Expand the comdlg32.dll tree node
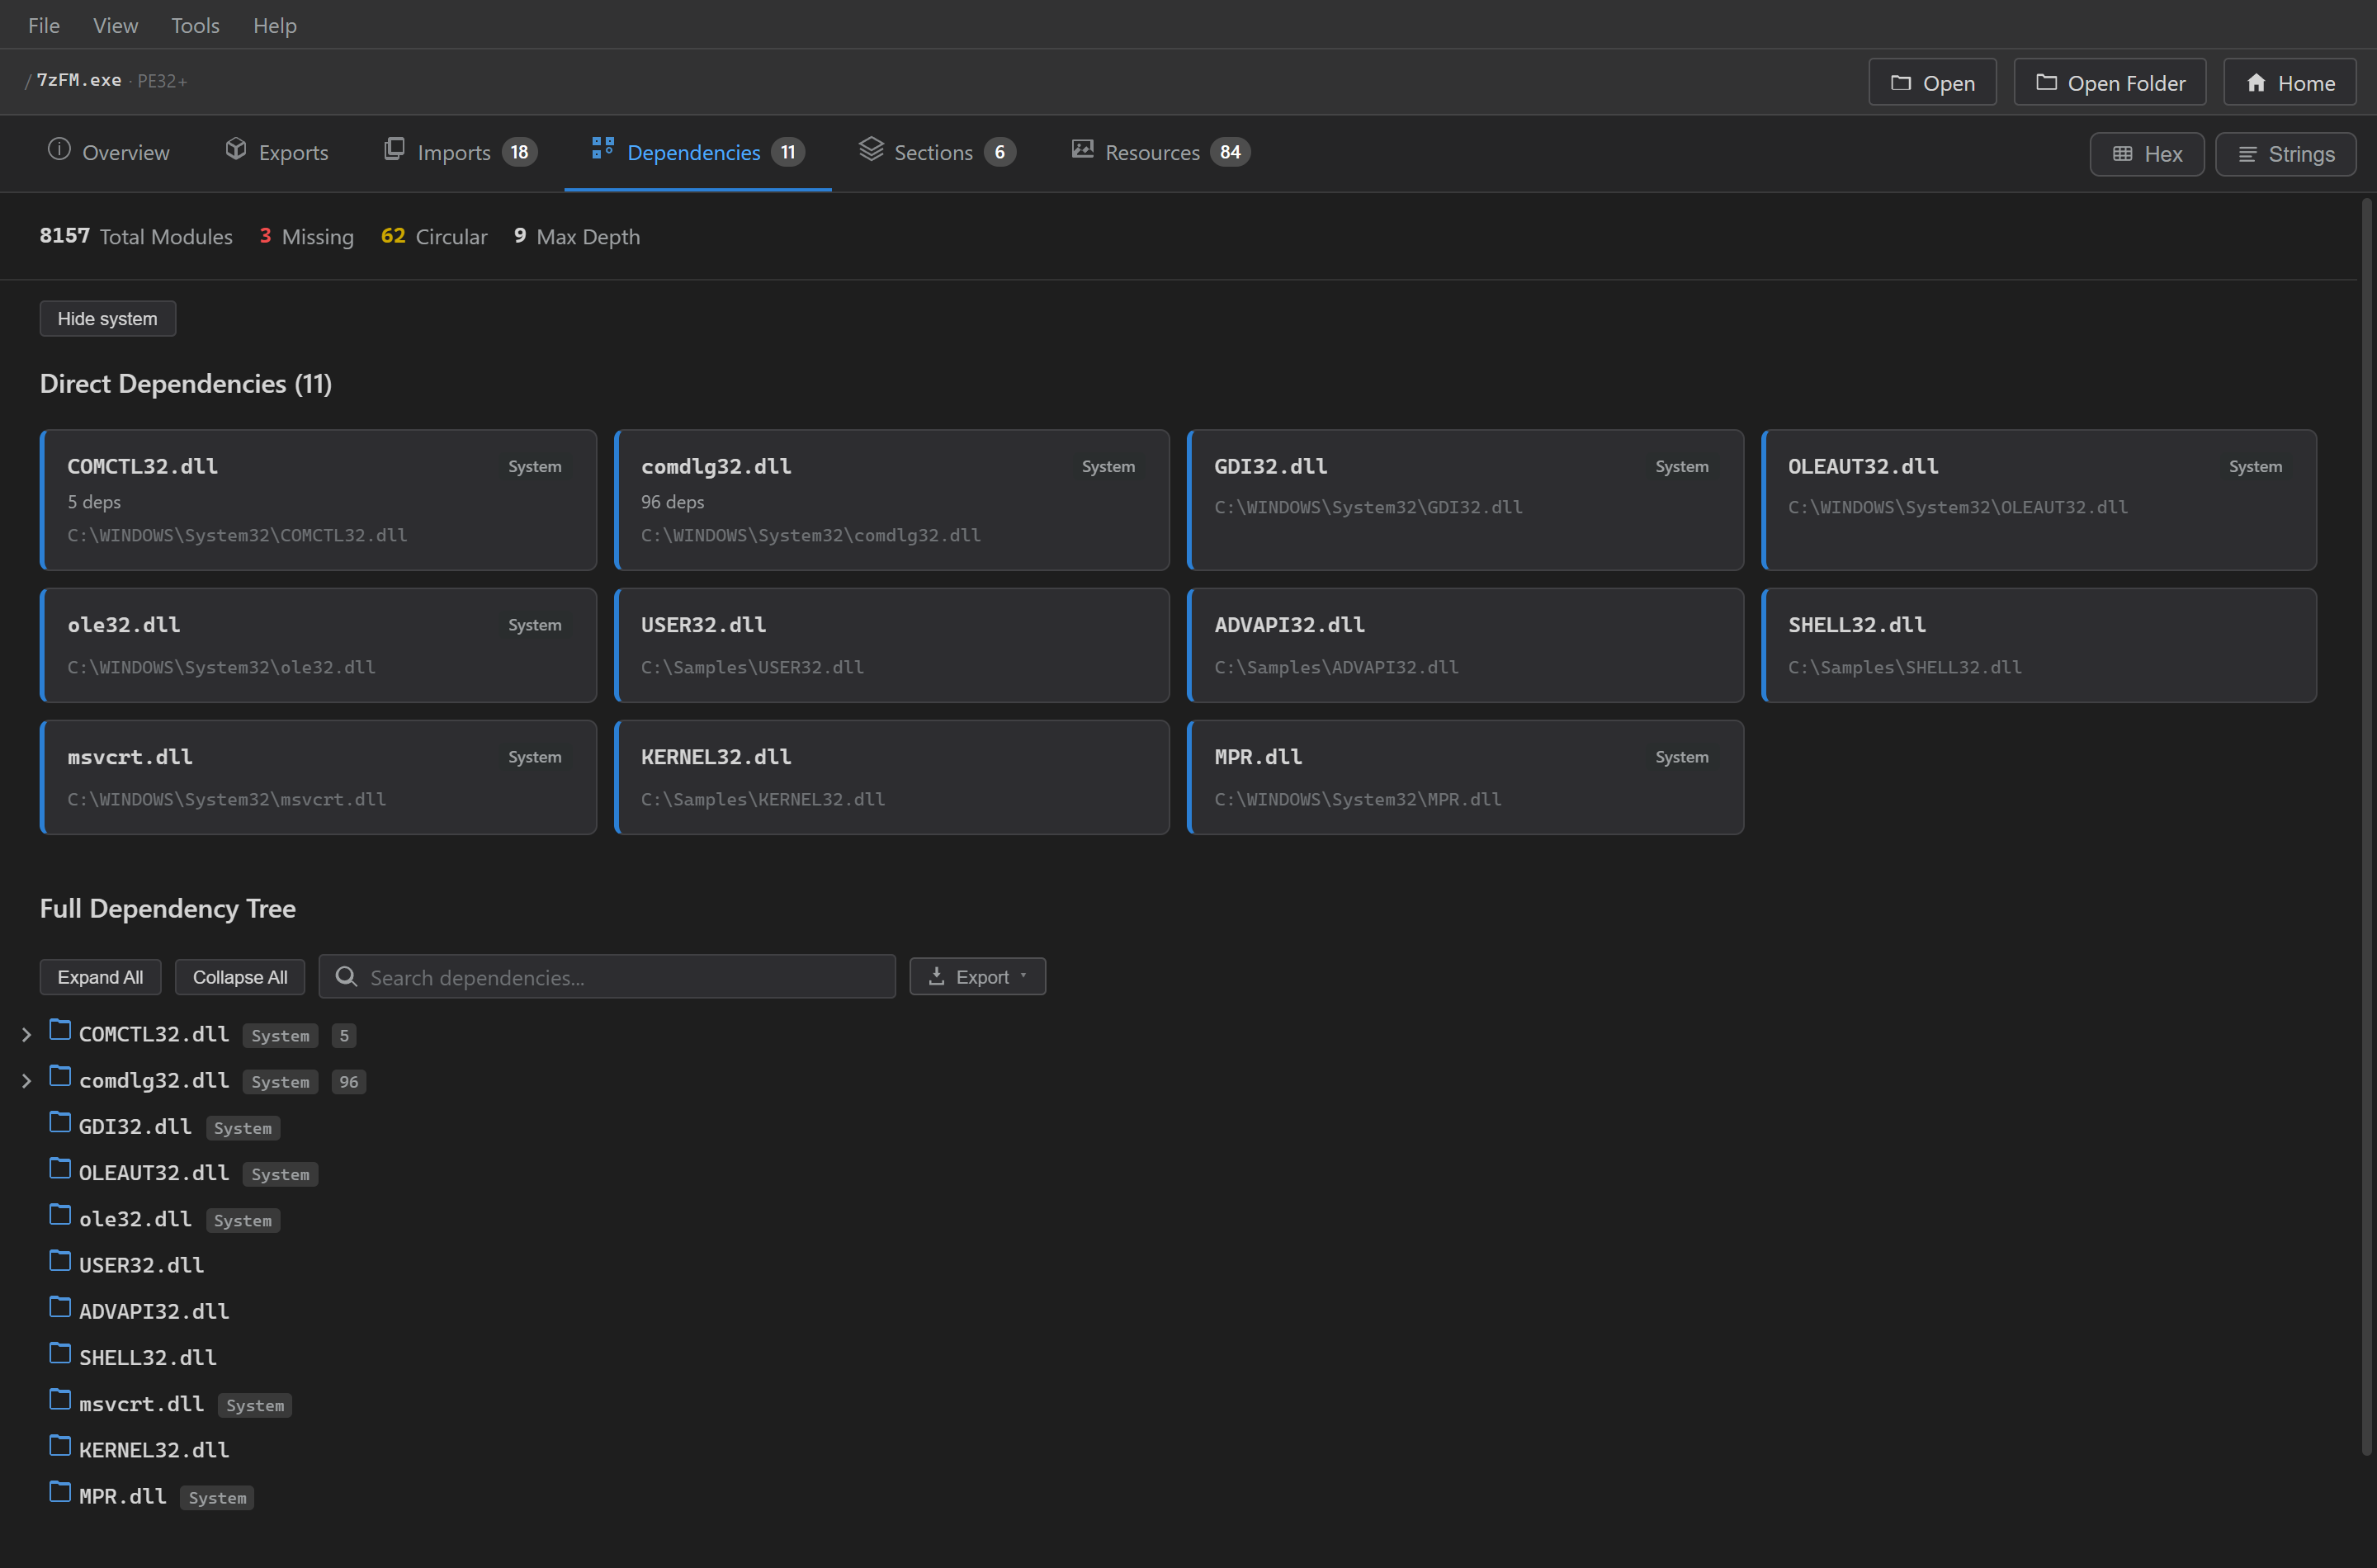The image size is (2377, 1568). coord(27,1081)
